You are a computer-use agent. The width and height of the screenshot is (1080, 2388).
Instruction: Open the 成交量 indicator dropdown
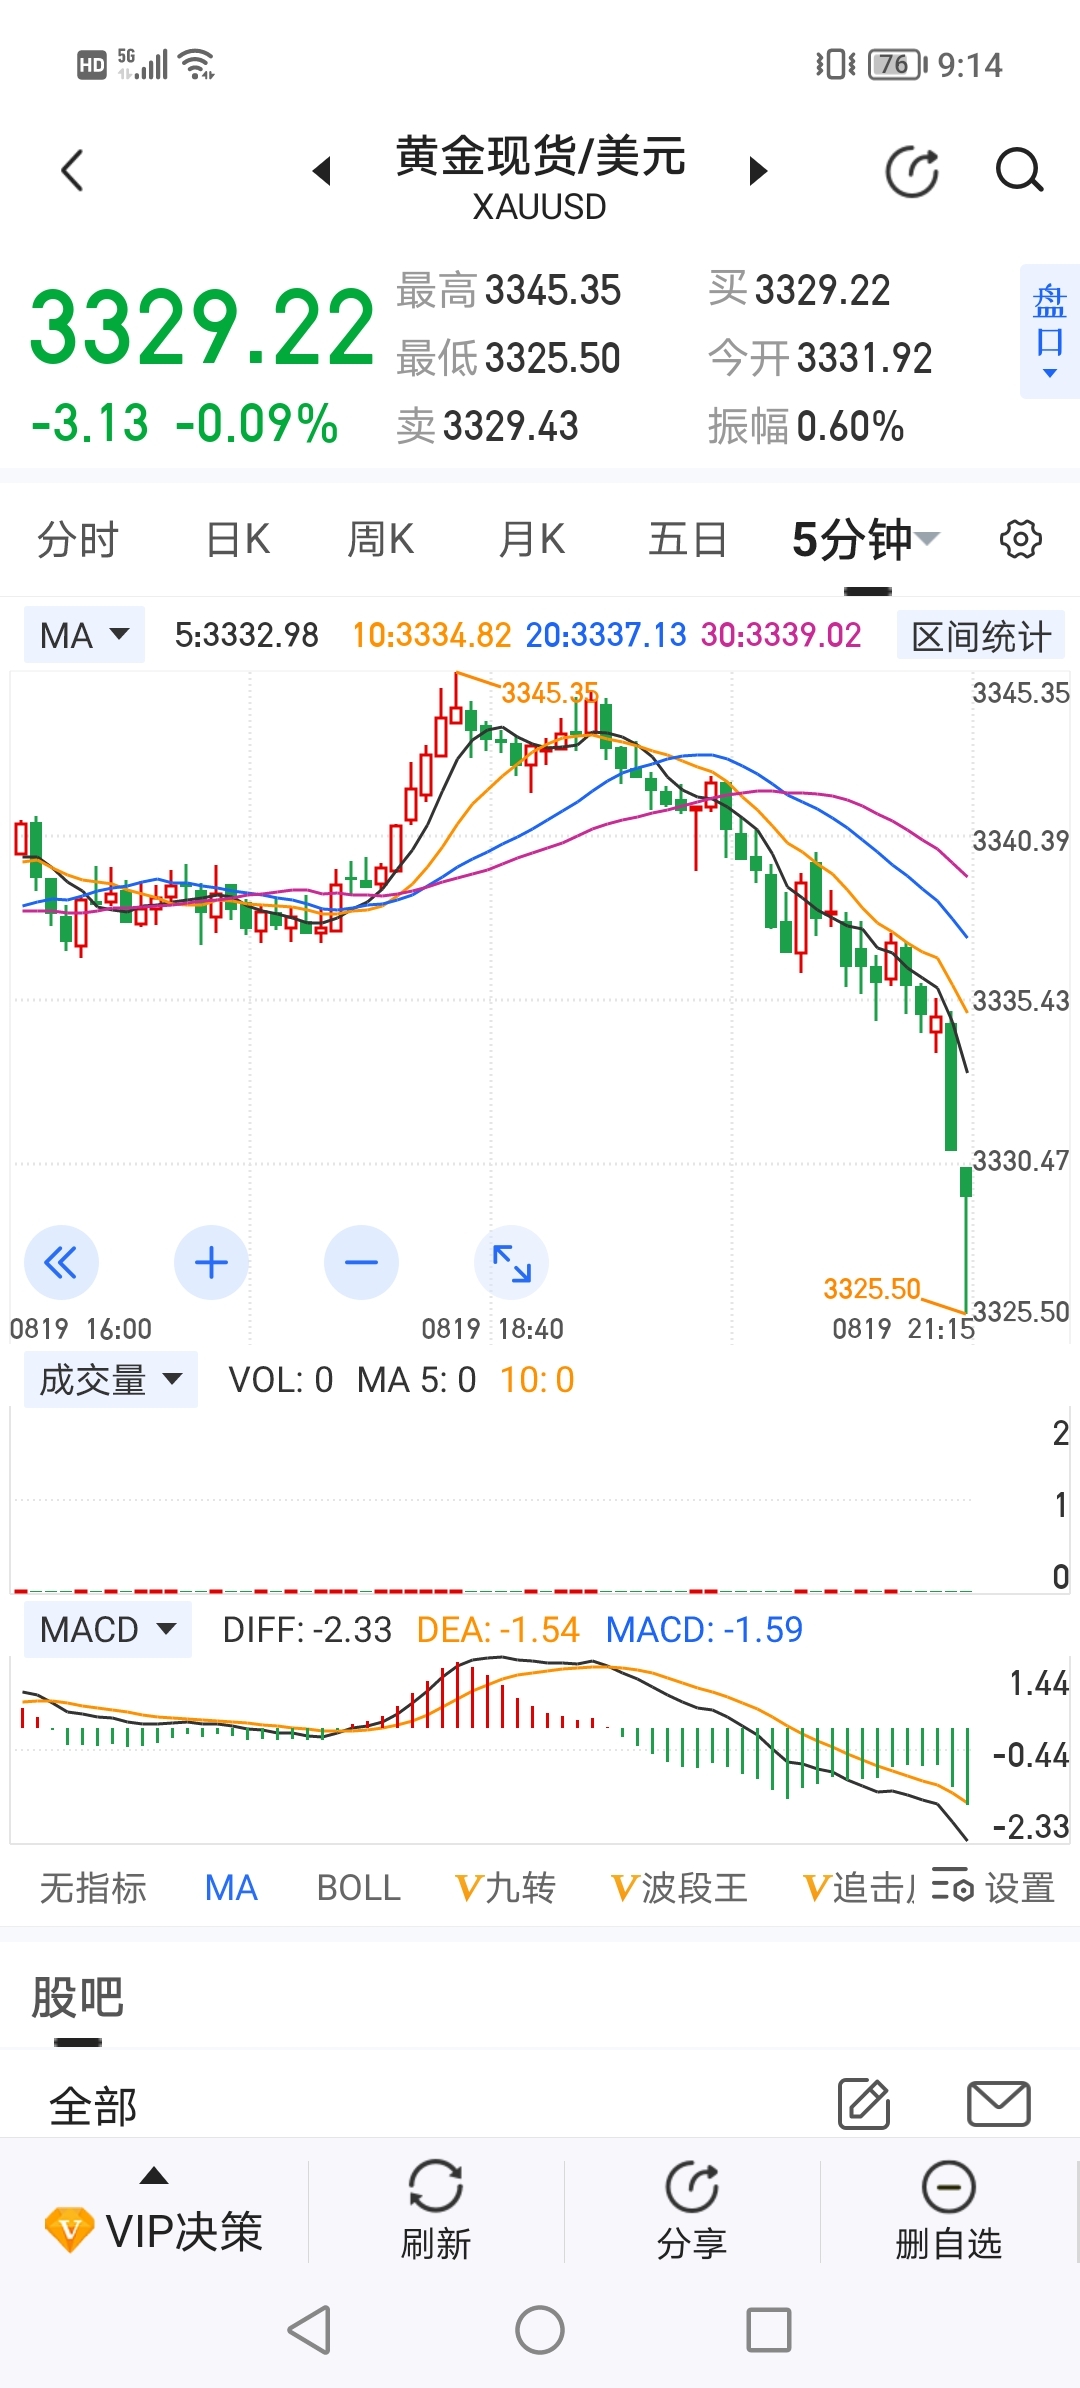[111, 1380]
